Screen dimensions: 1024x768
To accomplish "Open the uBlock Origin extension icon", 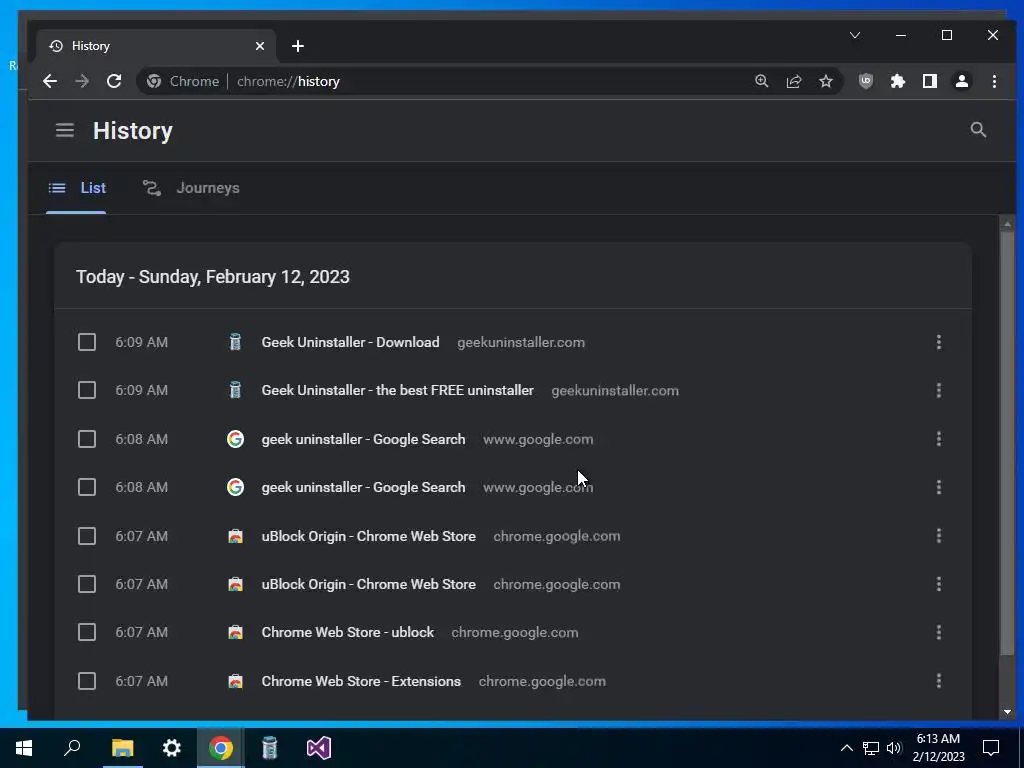I will [866, 81].
